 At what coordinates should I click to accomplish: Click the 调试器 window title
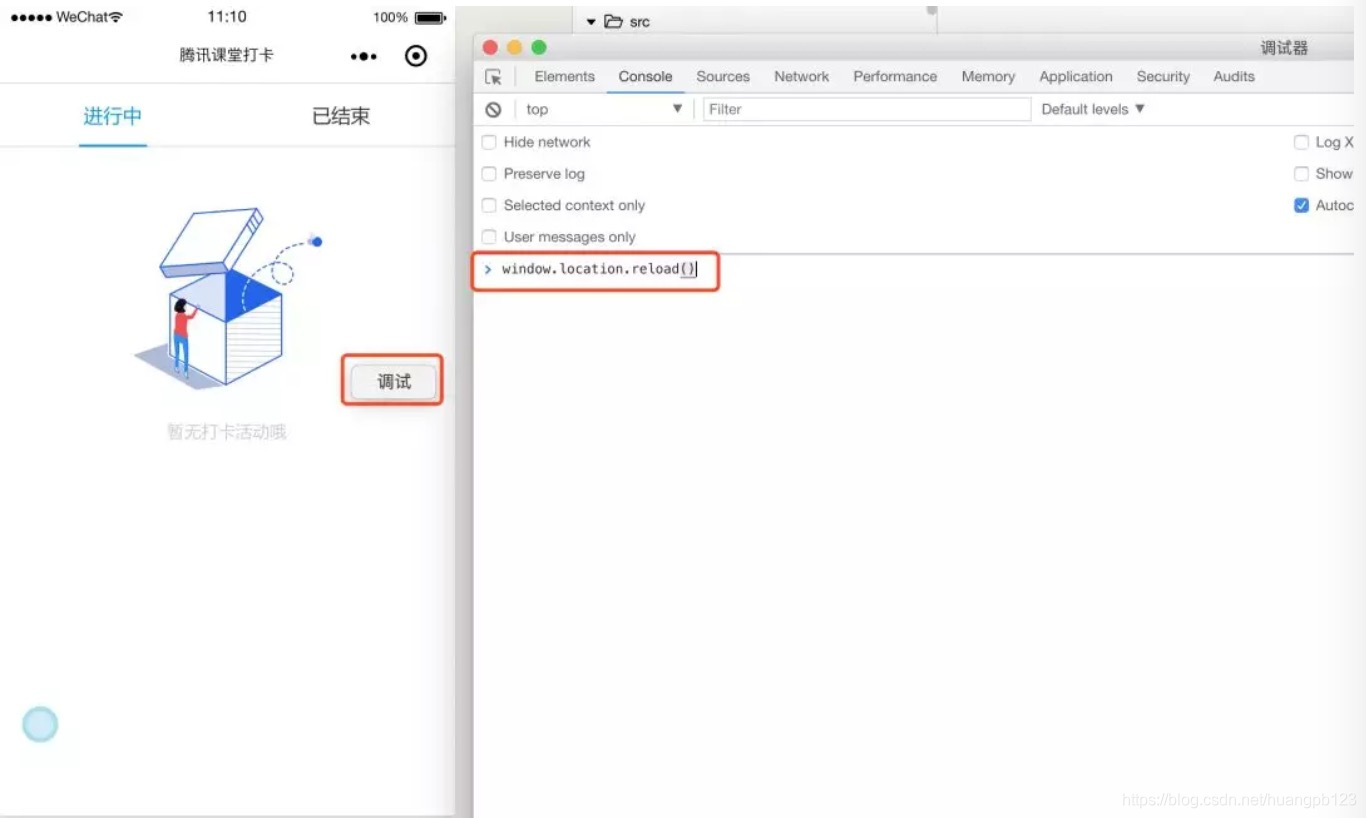pyautogui.click(x=1284, y=48)
